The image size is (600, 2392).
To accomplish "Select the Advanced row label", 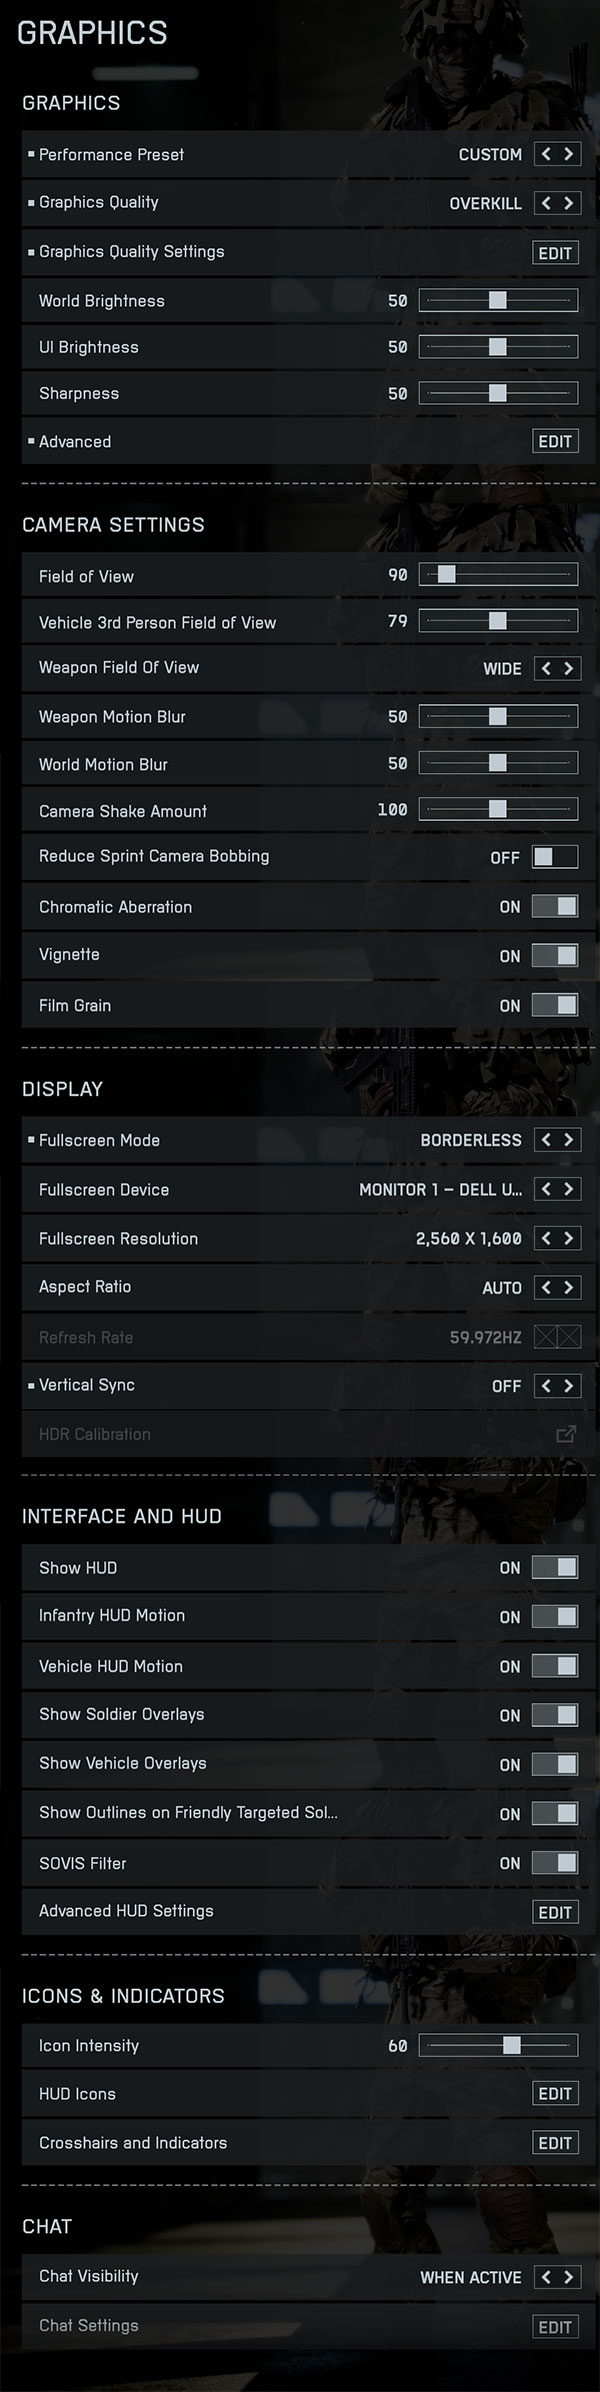I will [75, 442].
